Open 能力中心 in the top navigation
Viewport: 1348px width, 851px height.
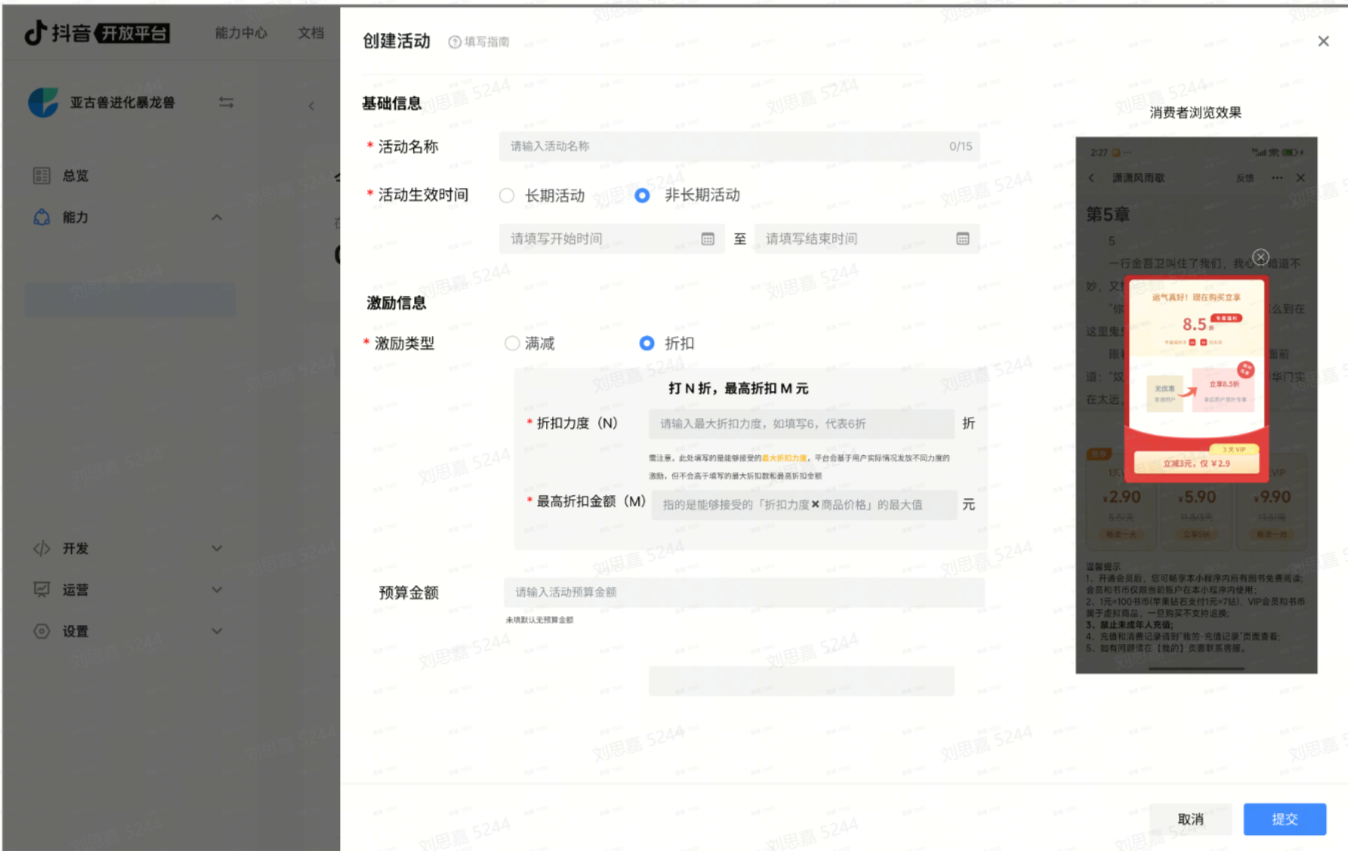pyautogui.click(x=241, y=33)
